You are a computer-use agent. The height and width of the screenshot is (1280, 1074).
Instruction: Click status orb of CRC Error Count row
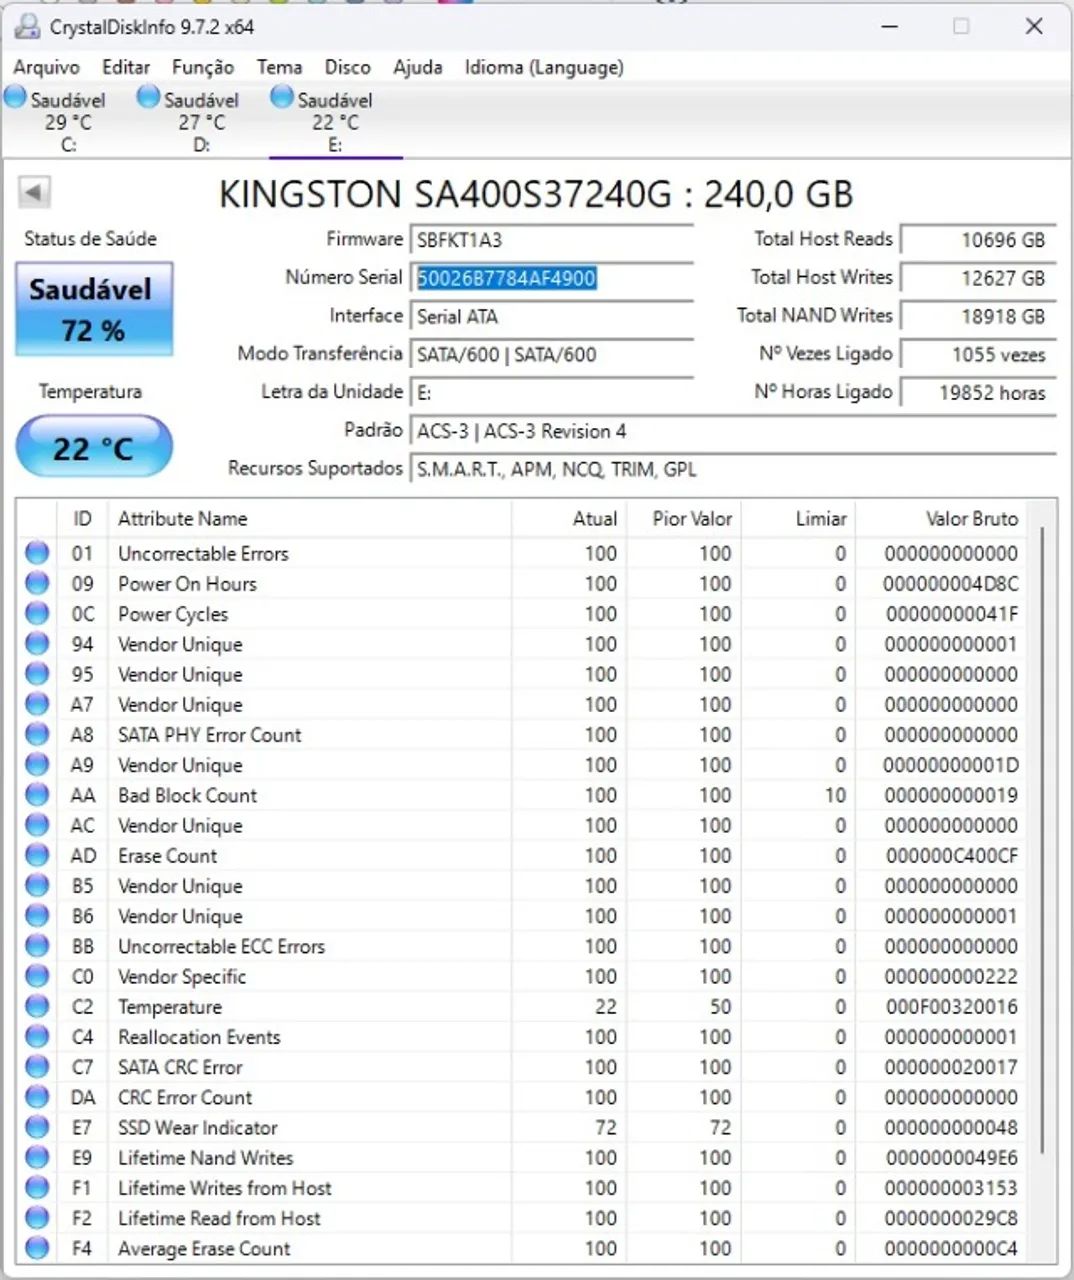[37, 1097]
